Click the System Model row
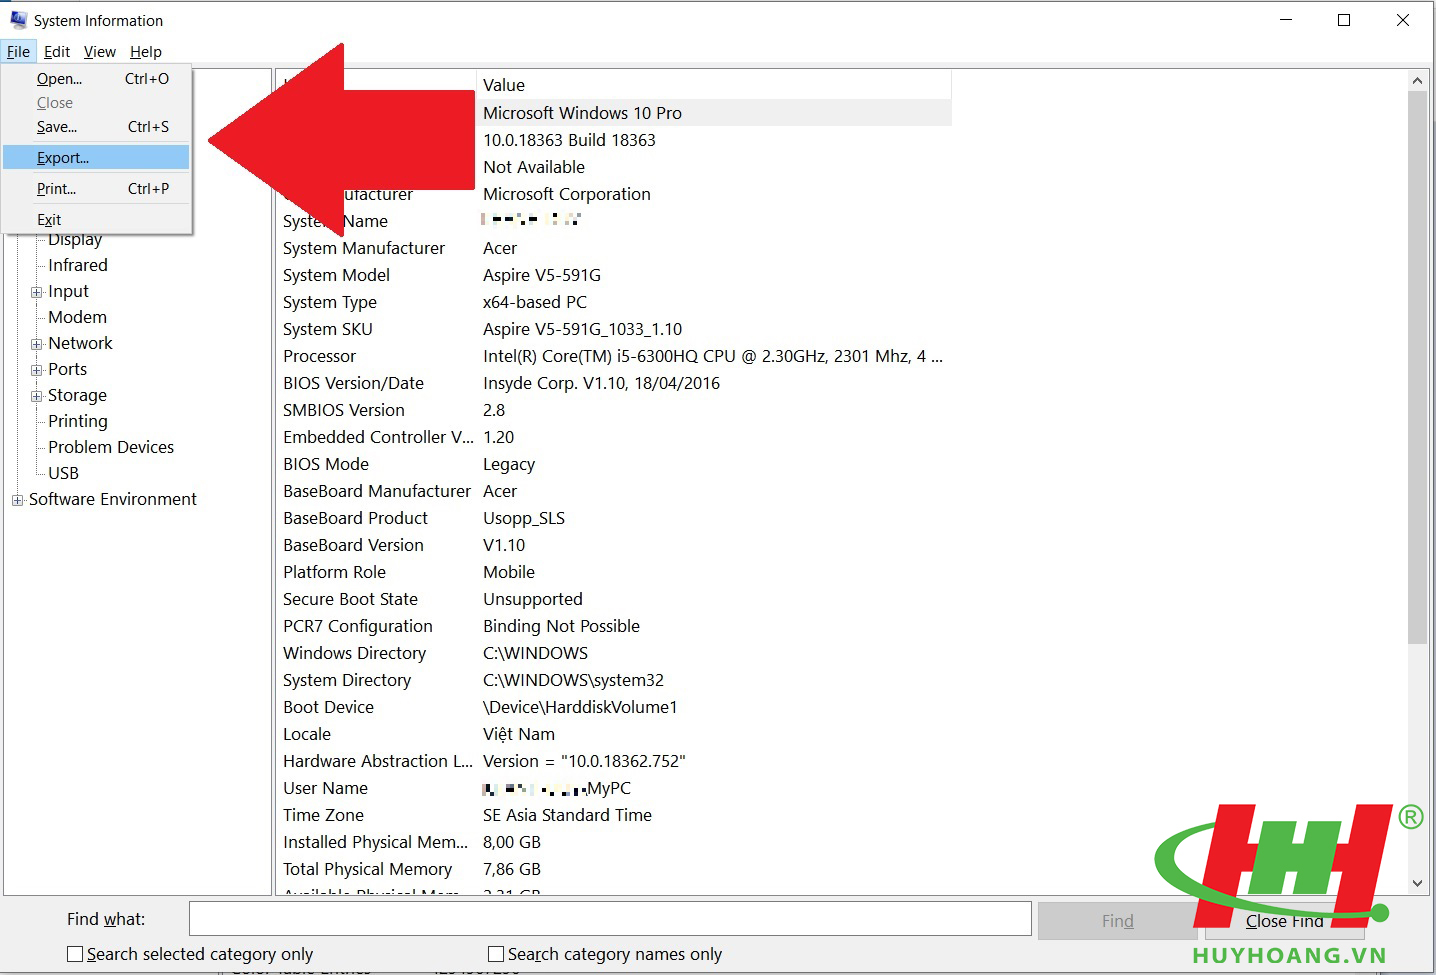 [614, 275]
